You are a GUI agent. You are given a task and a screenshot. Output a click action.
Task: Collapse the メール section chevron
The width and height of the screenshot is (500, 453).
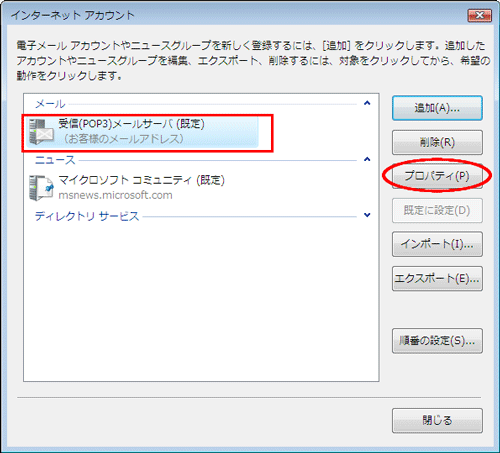pos(367,103)
